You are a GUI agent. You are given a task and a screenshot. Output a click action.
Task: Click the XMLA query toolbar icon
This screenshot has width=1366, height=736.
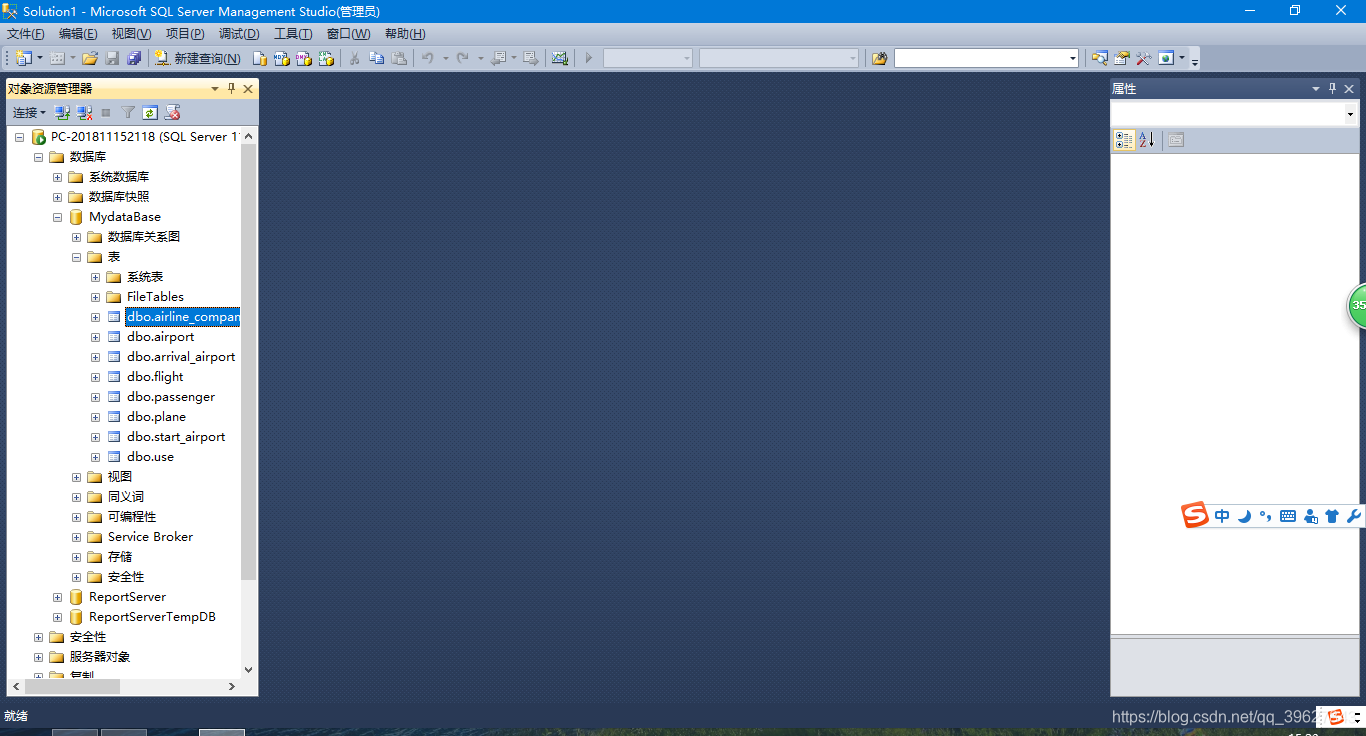326,58
